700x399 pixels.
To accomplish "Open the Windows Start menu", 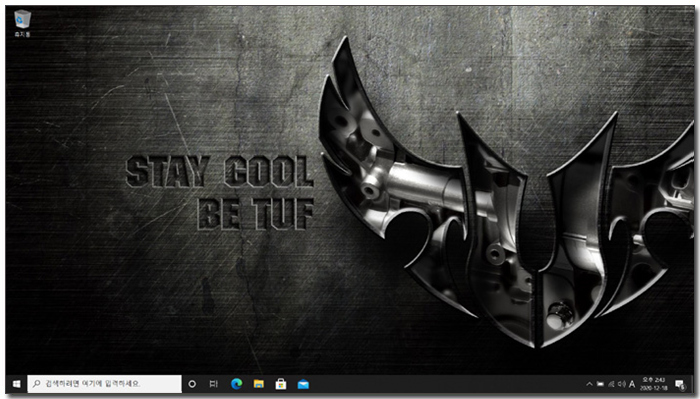I will (17, 384).
